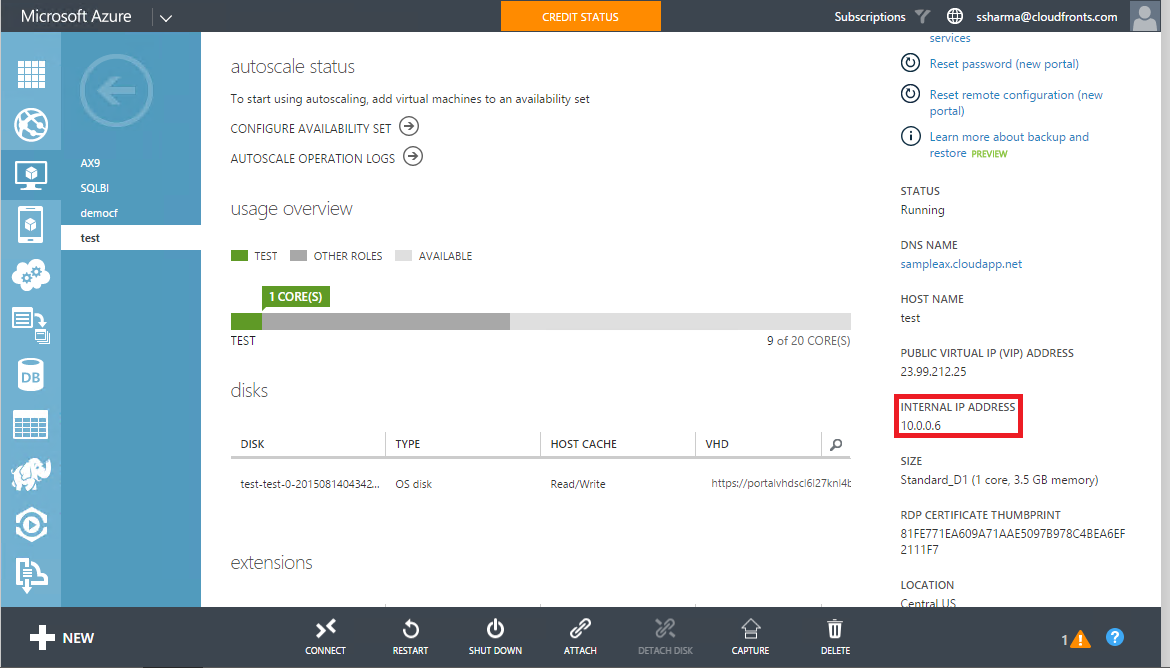
Task: Search the disks table with magnifier
Action: point(836,444)
